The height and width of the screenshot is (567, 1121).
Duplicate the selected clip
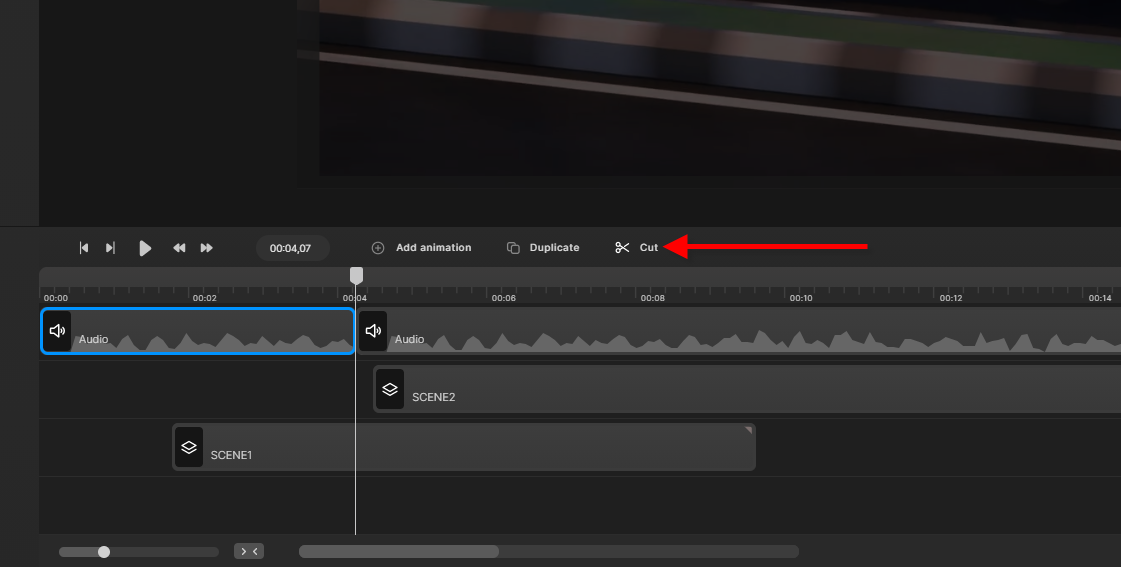coord(543,247)
